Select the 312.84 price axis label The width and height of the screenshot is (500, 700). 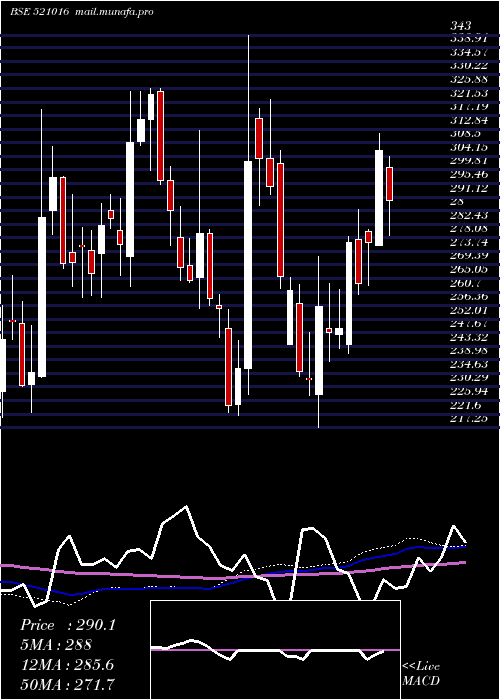[x=469, y=120]
